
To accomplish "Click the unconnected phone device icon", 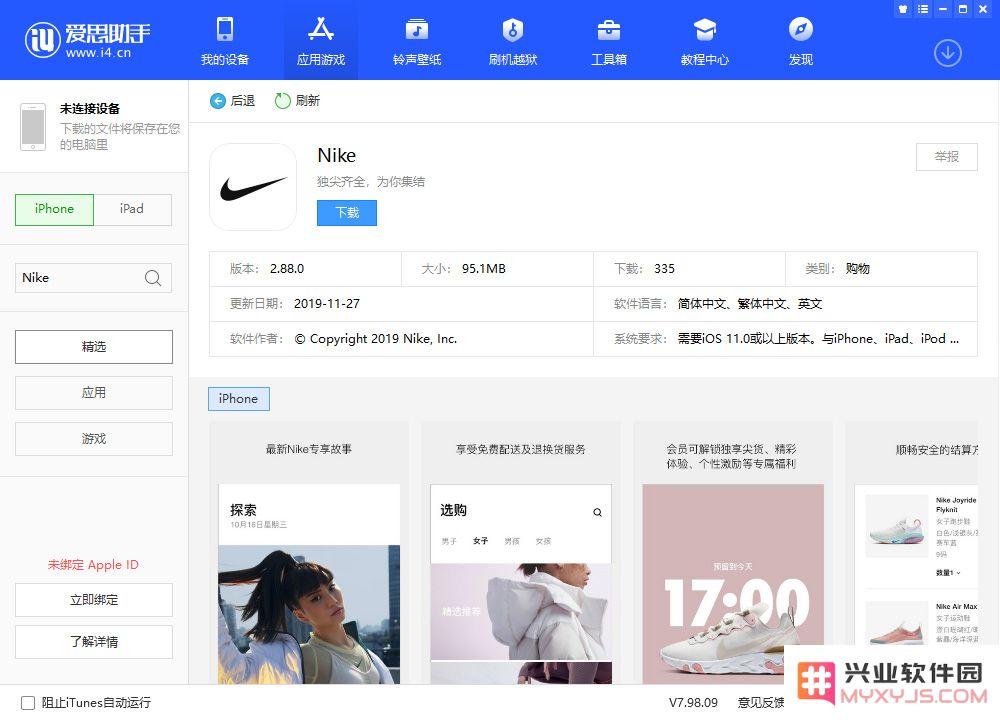I will point(33,127).
